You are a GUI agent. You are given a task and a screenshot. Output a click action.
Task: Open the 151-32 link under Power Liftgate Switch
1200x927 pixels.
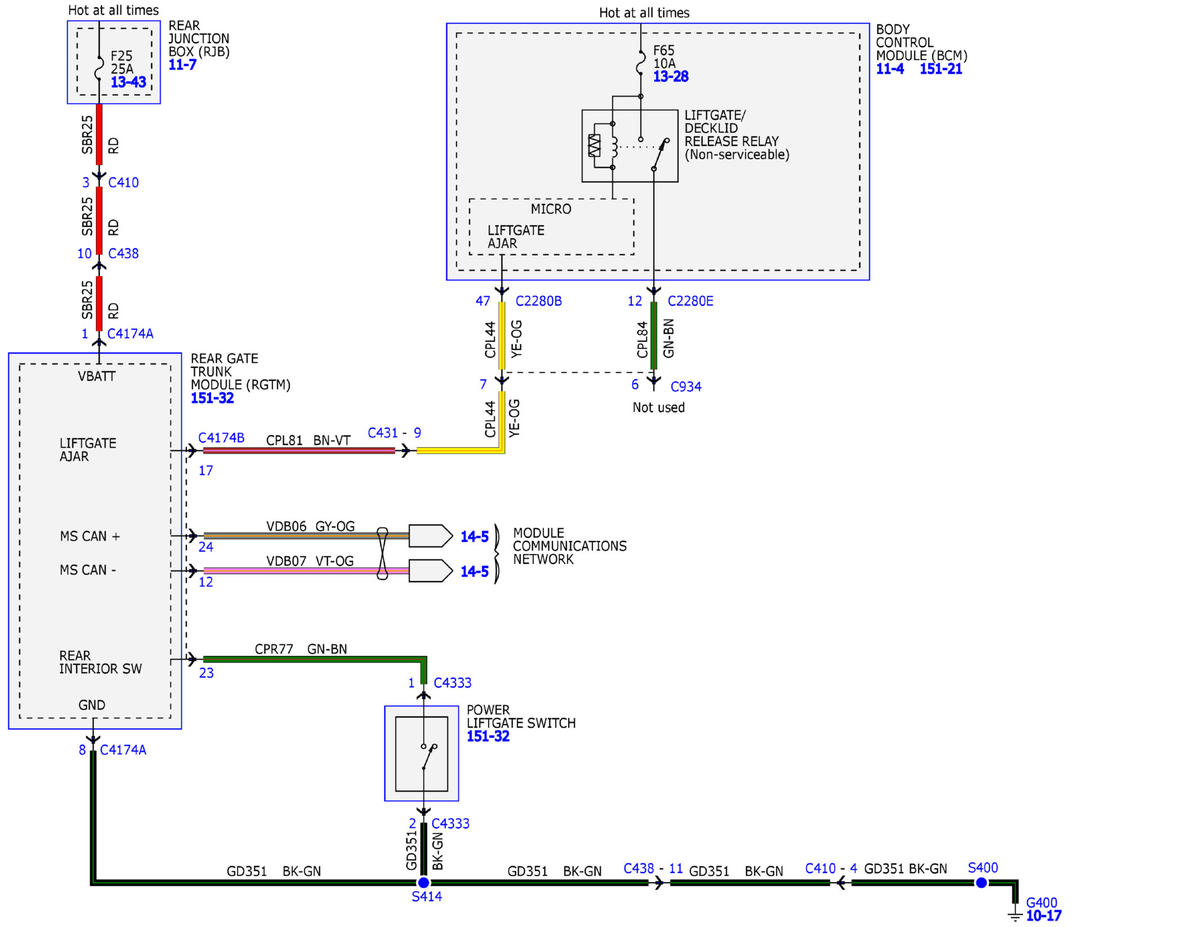pyautogui.click(x=488, y=736)
